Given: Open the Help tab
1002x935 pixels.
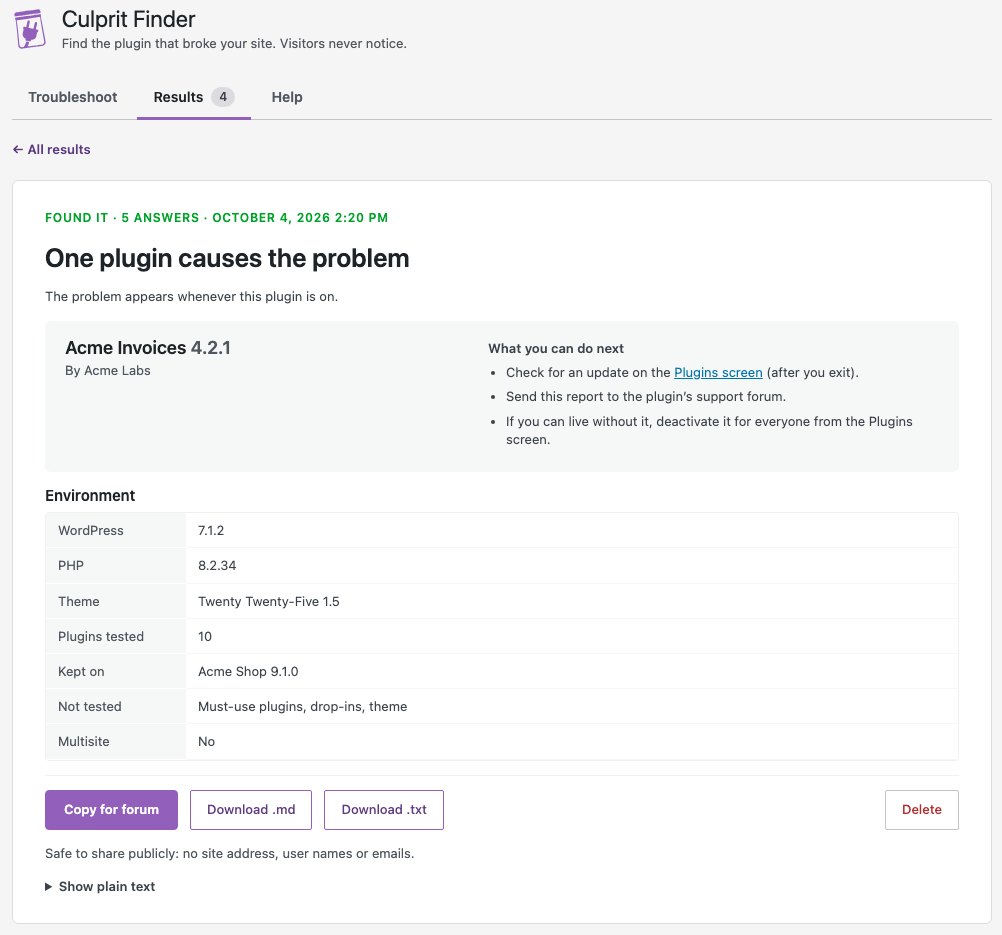Looking at the screenshot, I should click(287, 97).
